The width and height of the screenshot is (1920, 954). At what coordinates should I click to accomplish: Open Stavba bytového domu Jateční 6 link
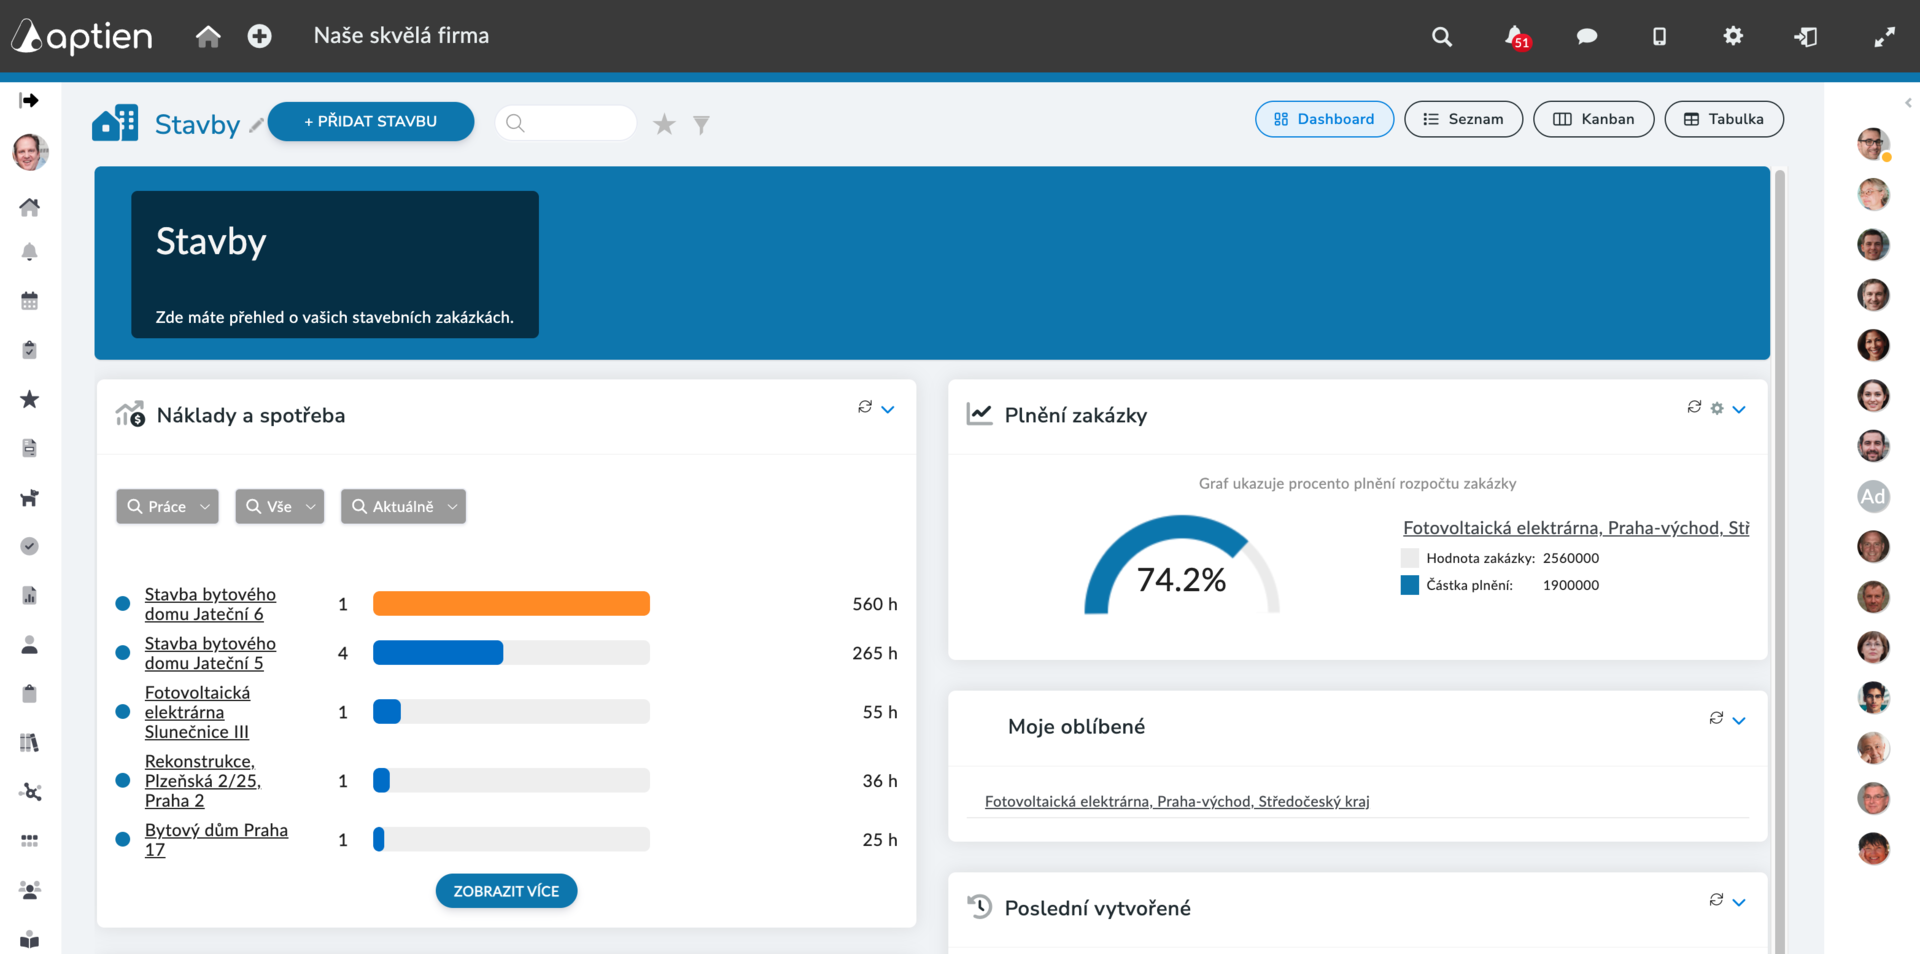[210, 604]
